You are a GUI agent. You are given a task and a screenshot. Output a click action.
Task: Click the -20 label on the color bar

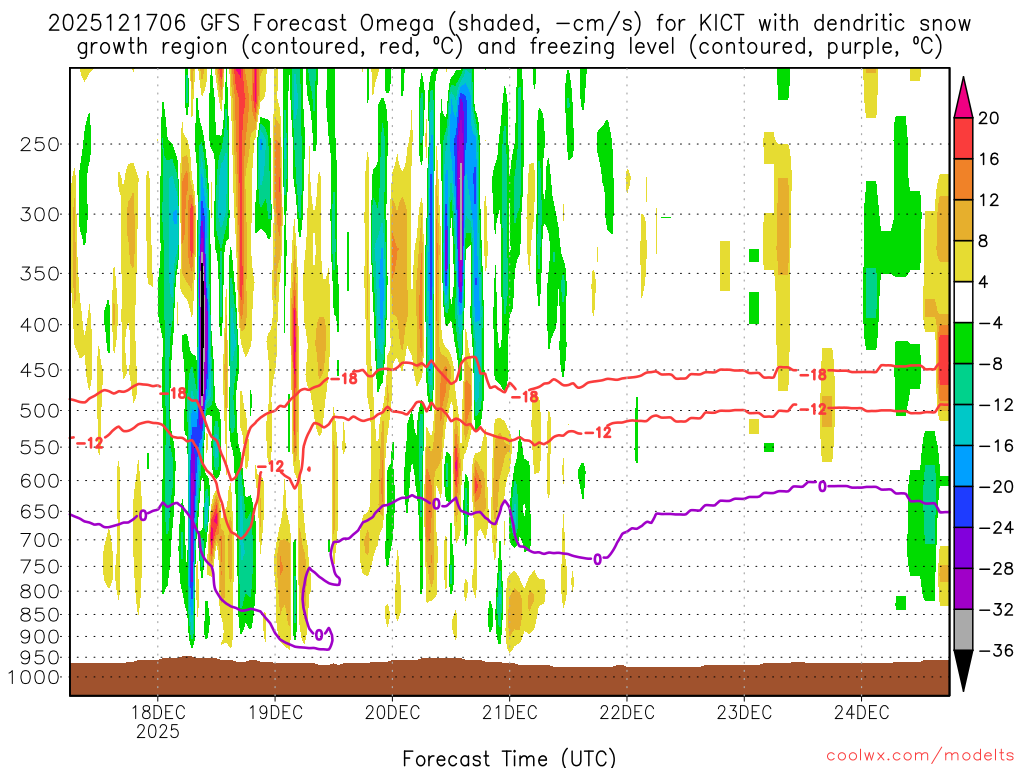(x=996, y=487)
